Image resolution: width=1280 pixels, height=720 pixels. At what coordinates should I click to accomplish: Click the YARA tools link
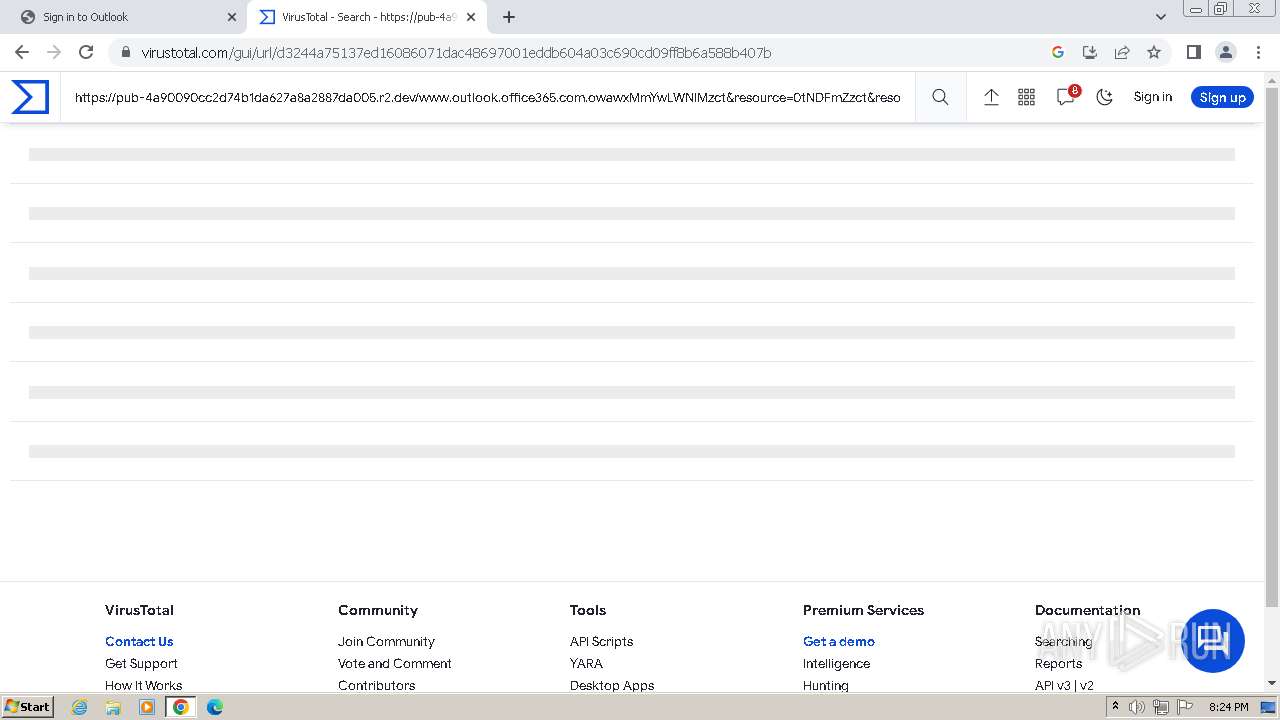pos(586,663)
